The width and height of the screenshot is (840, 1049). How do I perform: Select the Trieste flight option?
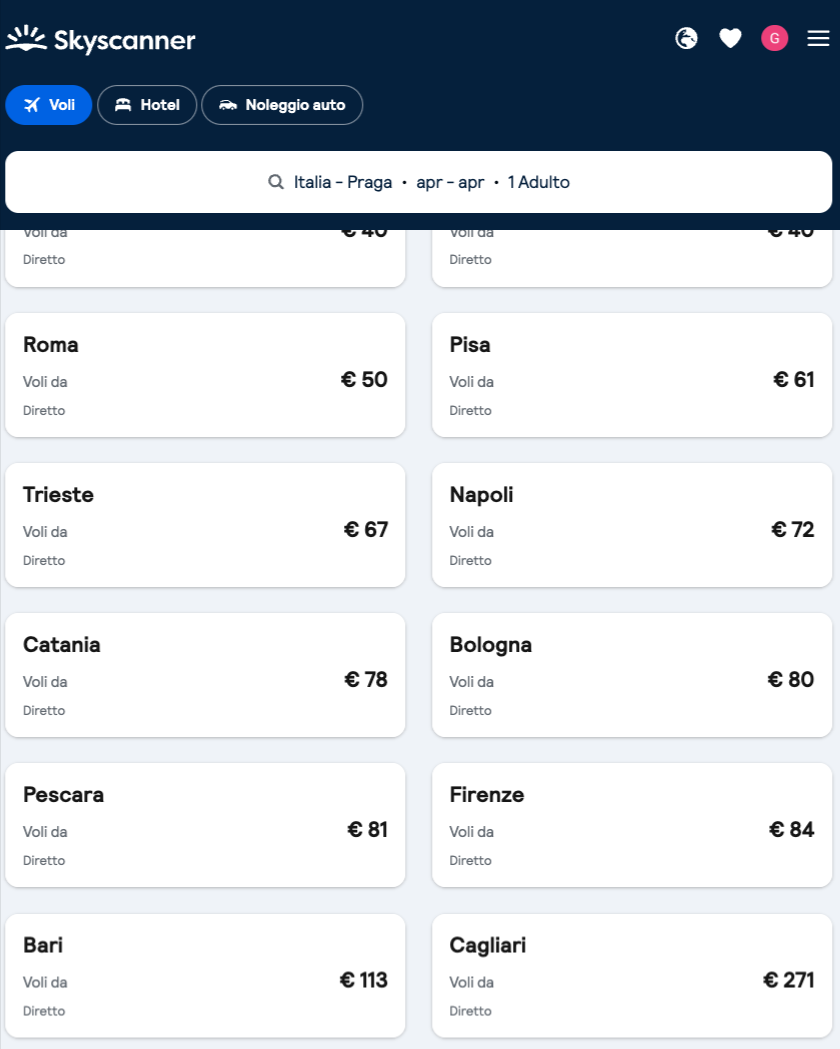[205, 525]
